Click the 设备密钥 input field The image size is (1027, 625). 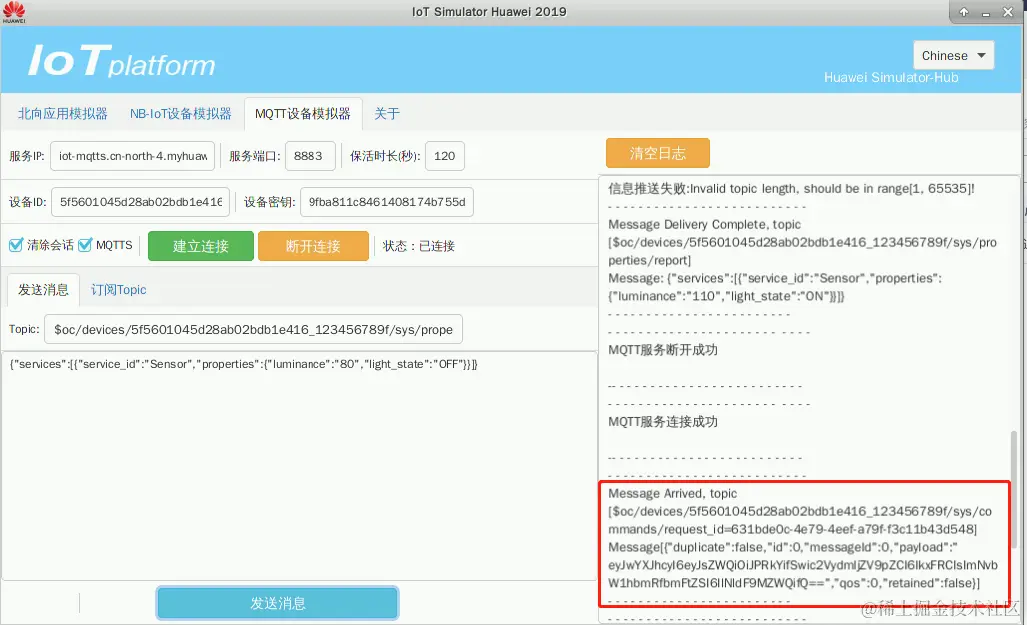[386, 202]
